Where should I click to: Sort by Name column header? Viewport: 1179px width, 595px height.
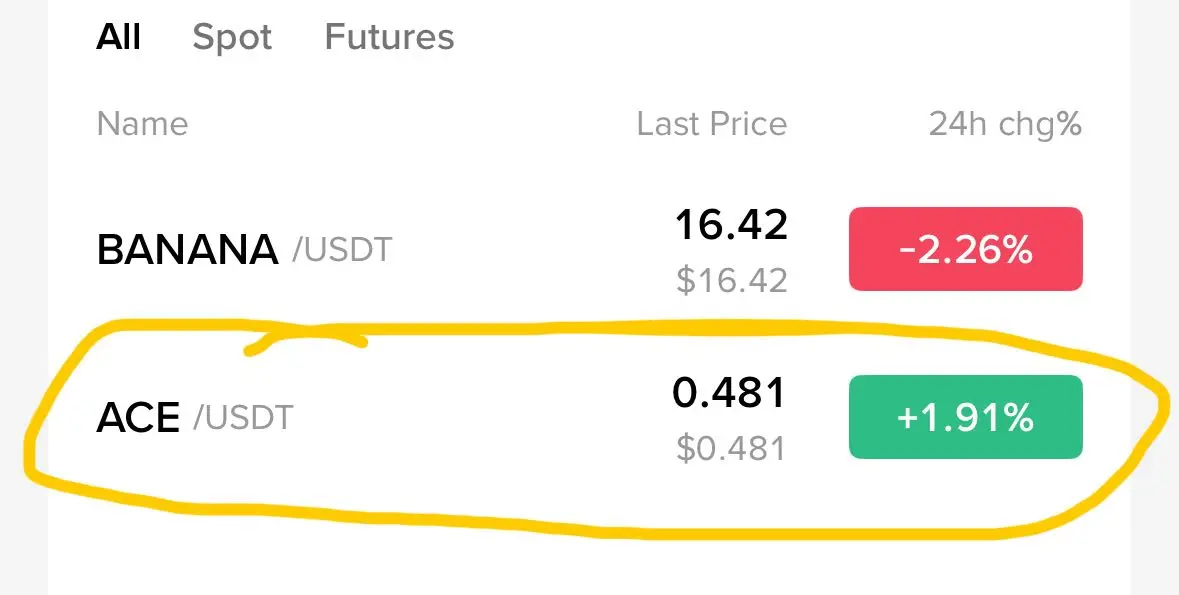click(142, 124)
